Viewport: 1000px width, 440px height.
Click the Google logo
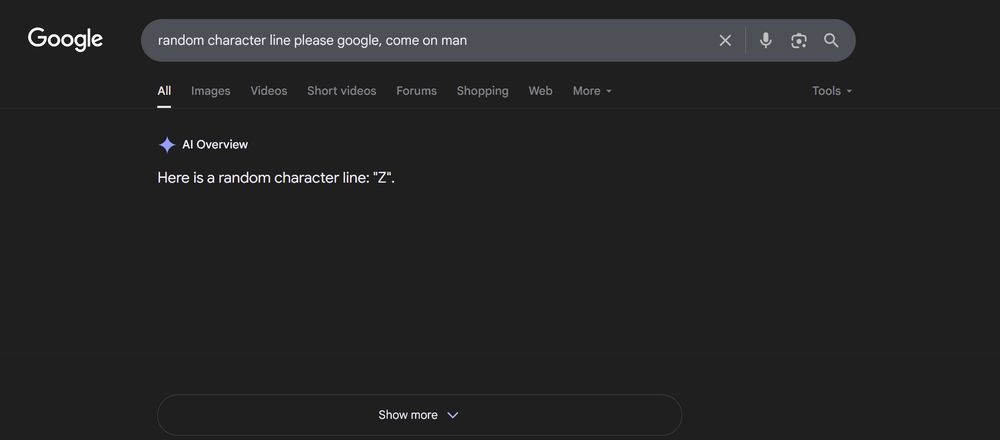[65, 39]
